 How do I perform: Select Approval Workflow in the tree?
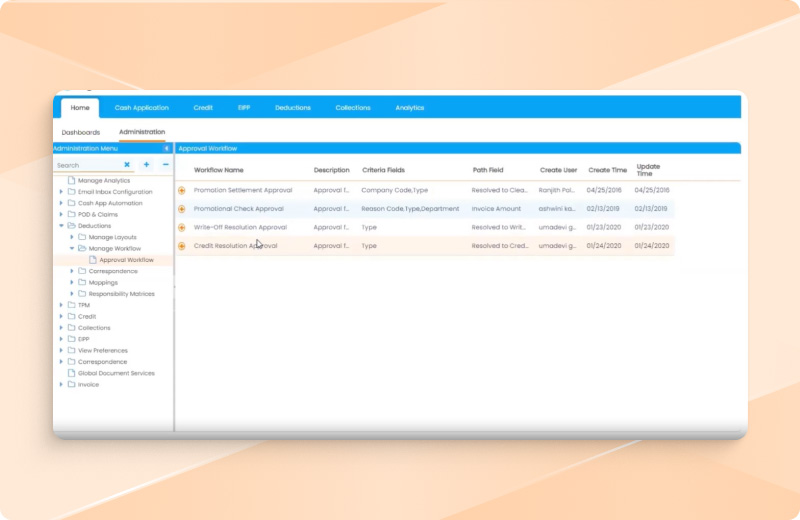pos(127,260)
